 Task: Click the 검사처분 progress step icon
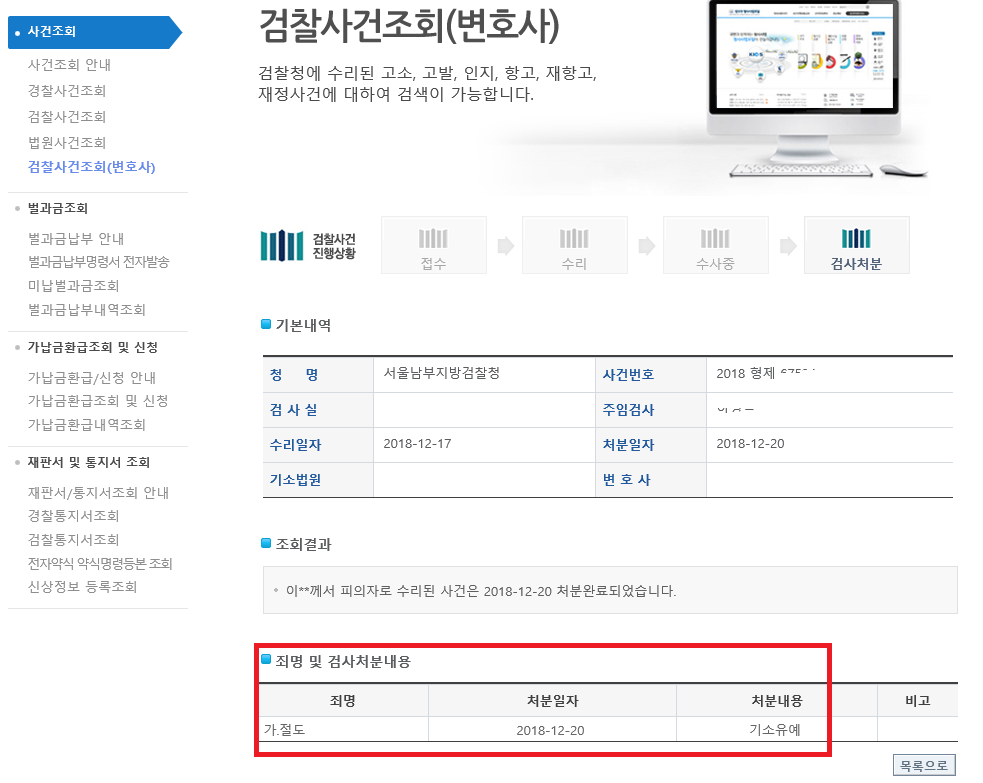(856, 240)
